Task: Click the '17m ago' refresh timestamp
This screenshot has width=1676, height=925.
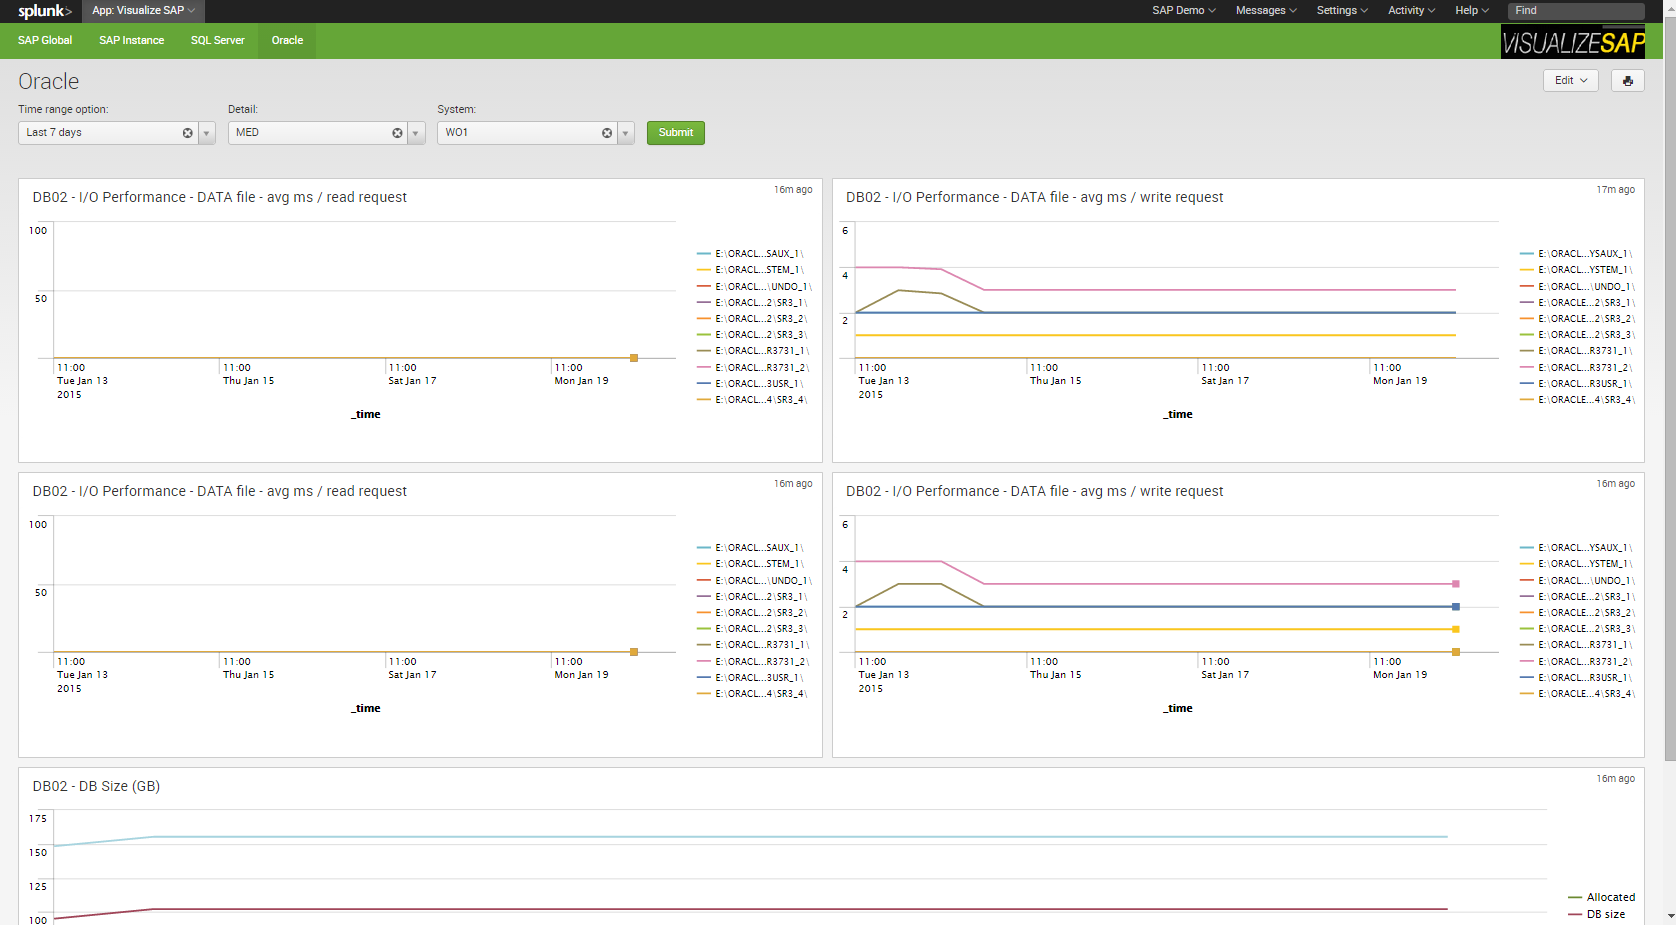Action: point(1615,190)
